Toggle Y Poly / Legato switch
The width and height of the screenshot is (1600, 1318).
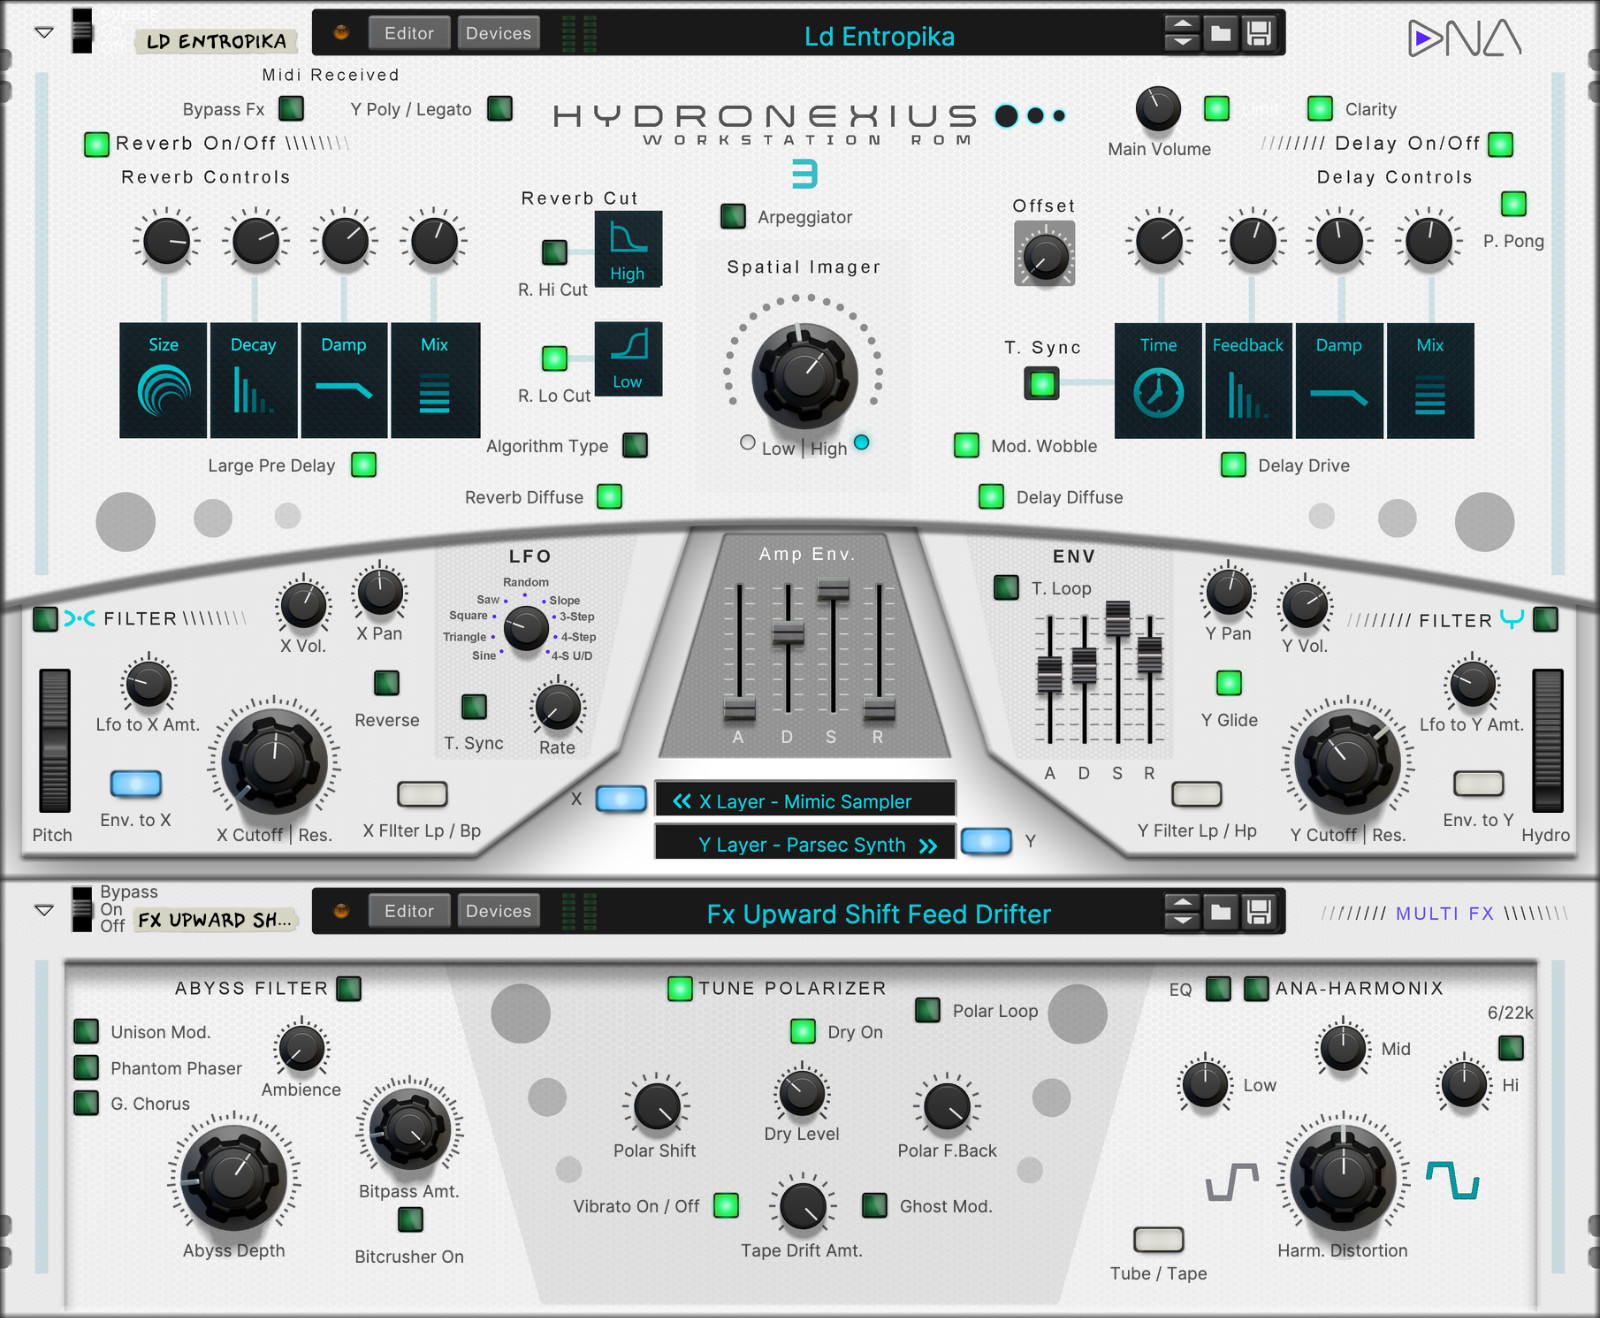click(x=500, y=108)
